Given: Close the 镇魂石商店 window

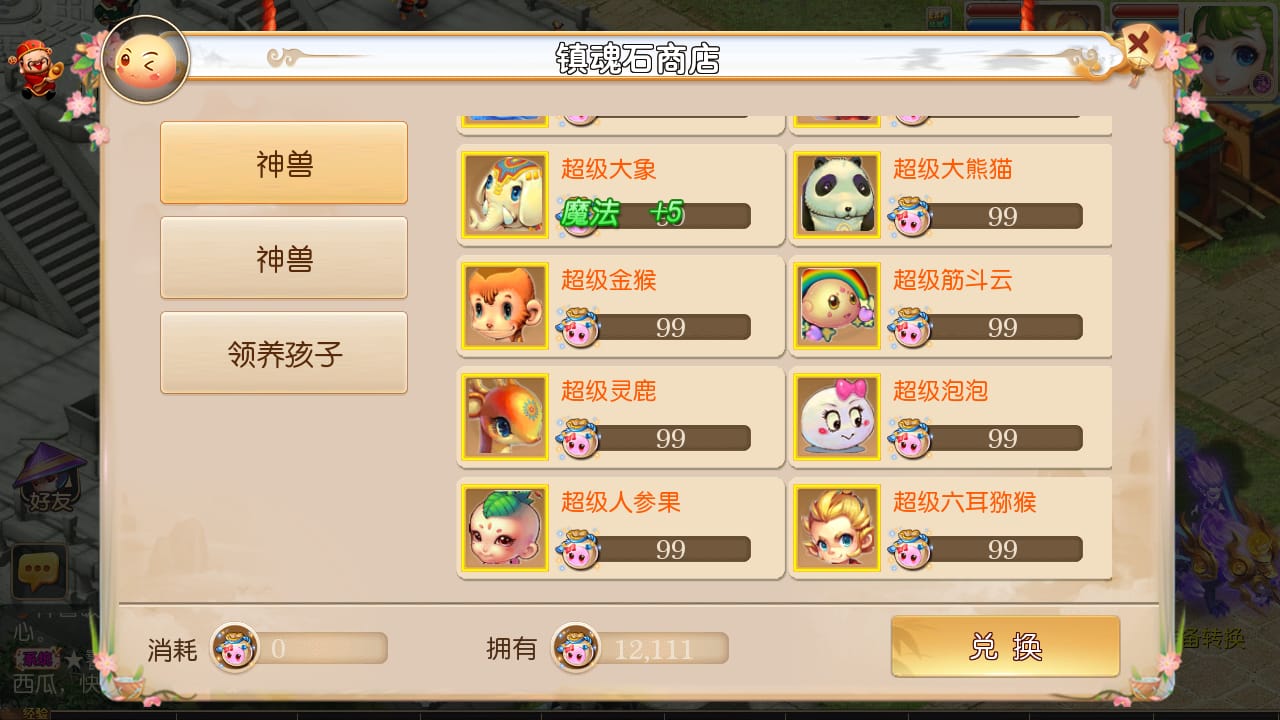Looking at the screenshot, I should click(x=1138, y=45).
